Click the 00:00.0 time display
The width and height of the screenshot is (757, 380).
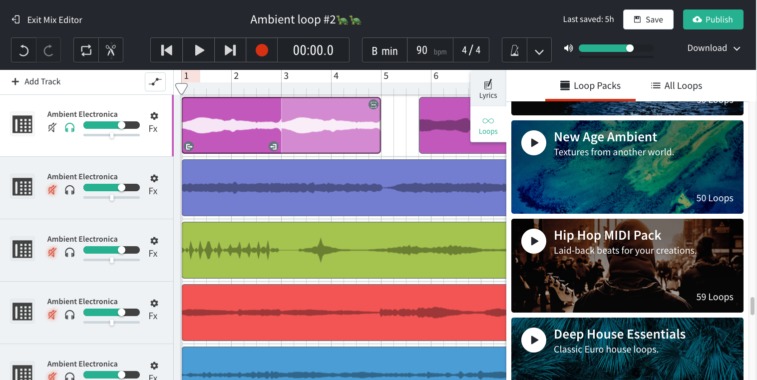point(313,50)
